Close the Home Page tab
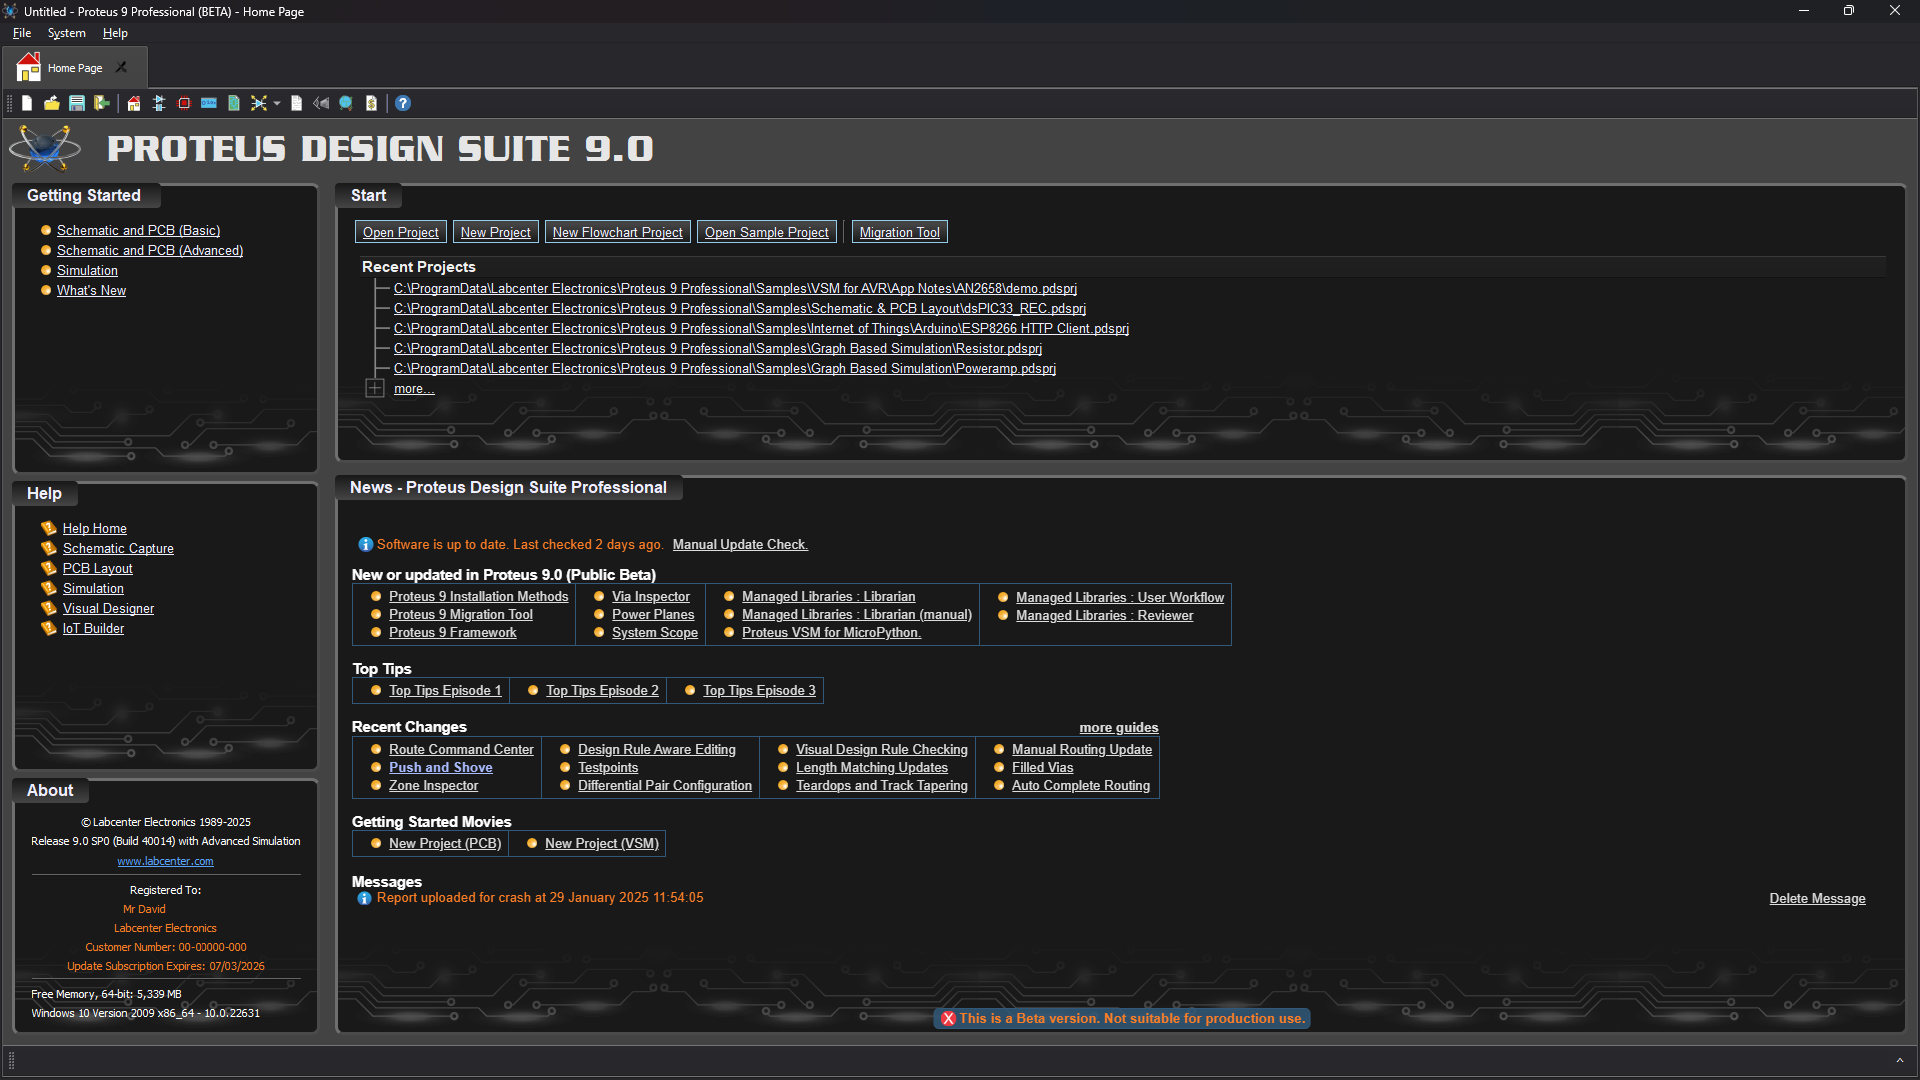Image resolution: width=1920 pixels, height=1080 pixels. coord(122,67)
